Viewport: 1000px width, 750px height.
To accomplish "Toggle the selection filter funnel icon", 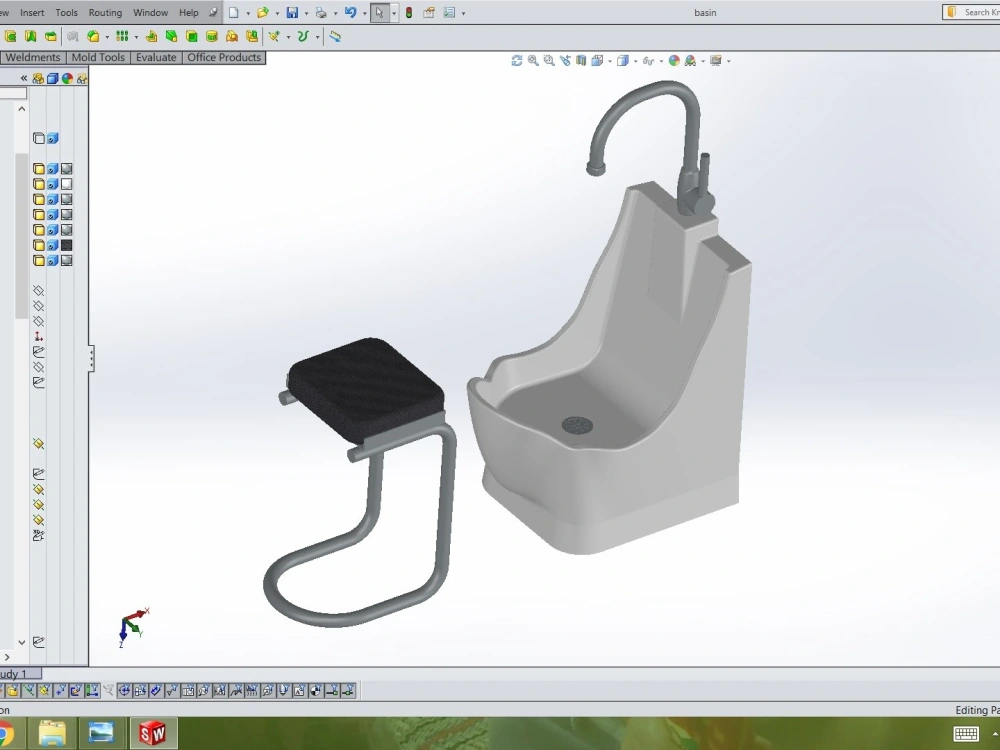I will pyautogui.click(x=108, y=691).
